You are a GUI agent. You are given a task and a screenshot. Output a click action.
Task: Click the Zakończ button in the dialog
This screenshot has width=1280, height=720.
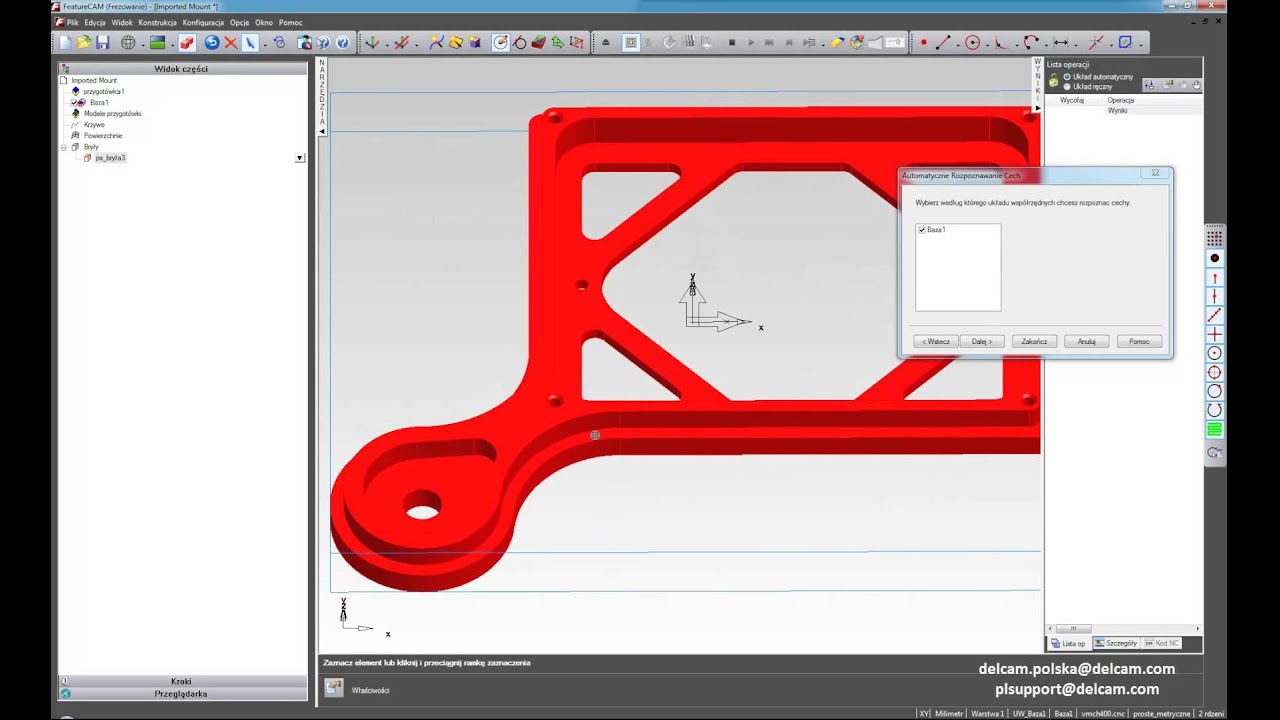pyautogui.click(x=1035, y=341)
